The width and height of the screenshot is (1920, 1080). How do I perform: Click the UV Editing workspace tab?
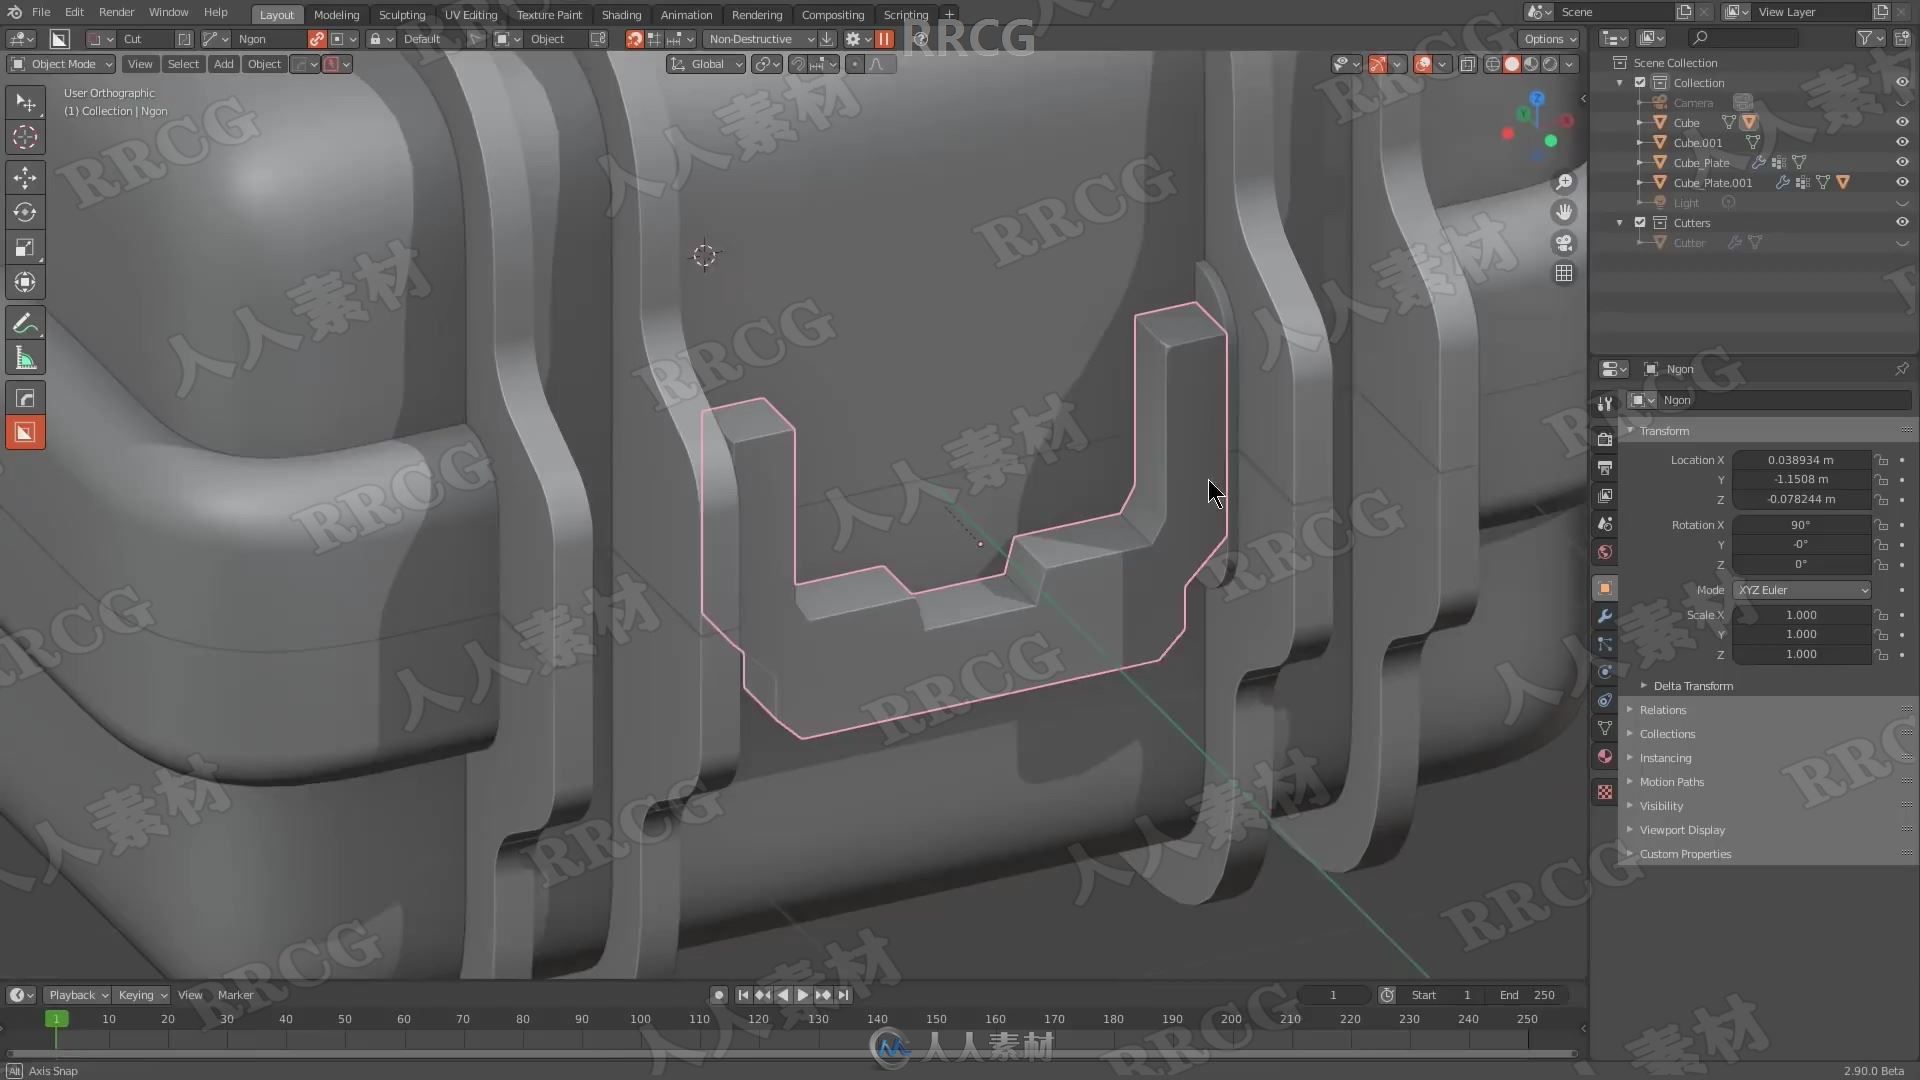(469, 15)
